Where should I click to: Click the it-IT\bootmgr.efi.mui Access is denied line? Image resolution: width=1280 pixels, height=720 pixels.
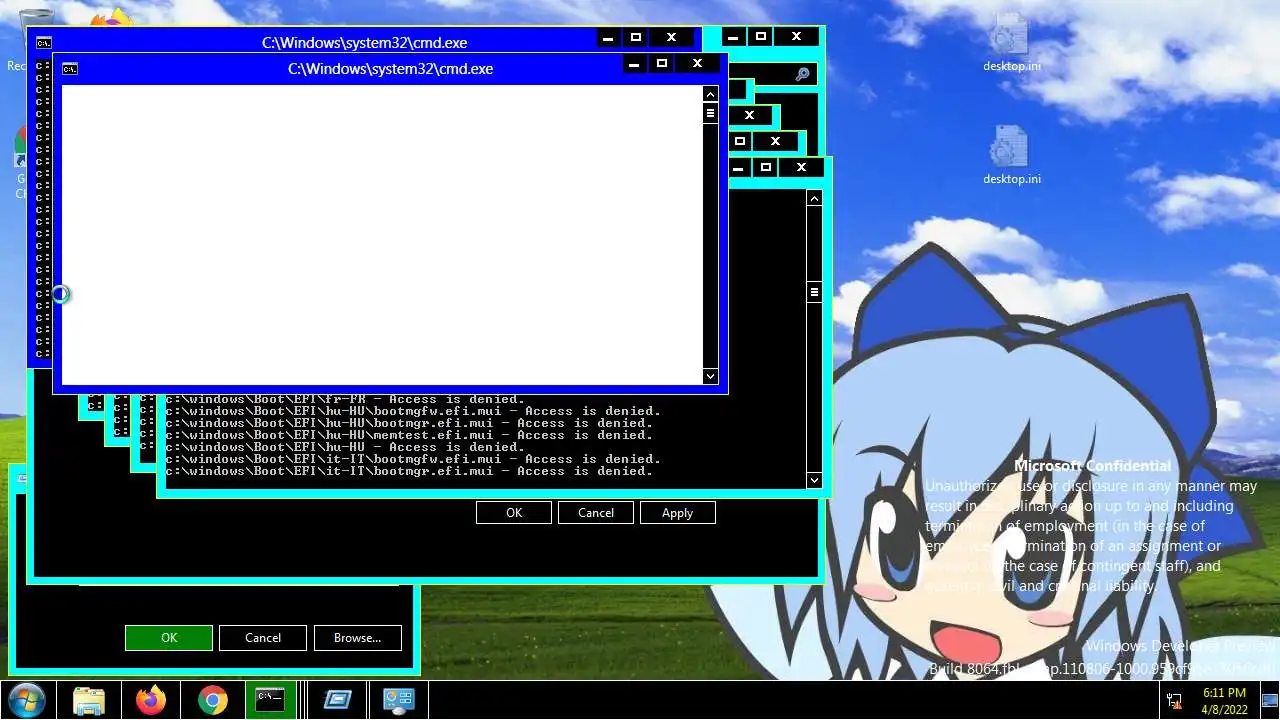tap(409, 471)
